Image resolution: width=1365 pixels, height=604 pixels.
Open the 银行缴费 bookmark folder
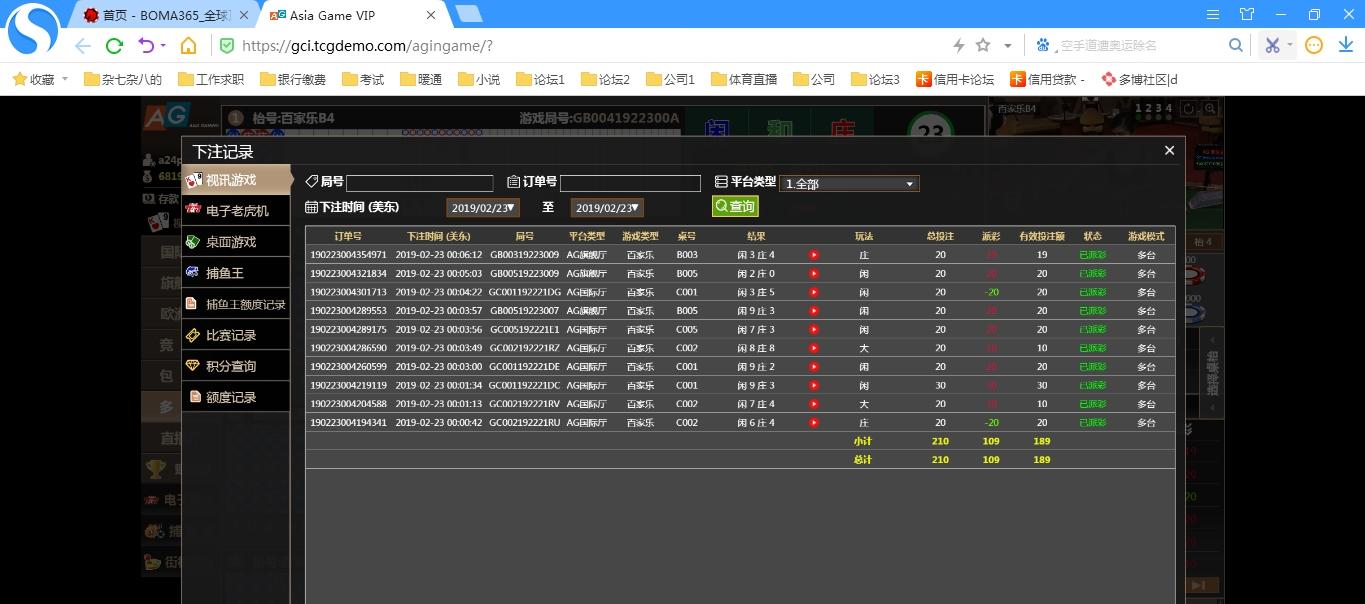click(x=293, y=79)
